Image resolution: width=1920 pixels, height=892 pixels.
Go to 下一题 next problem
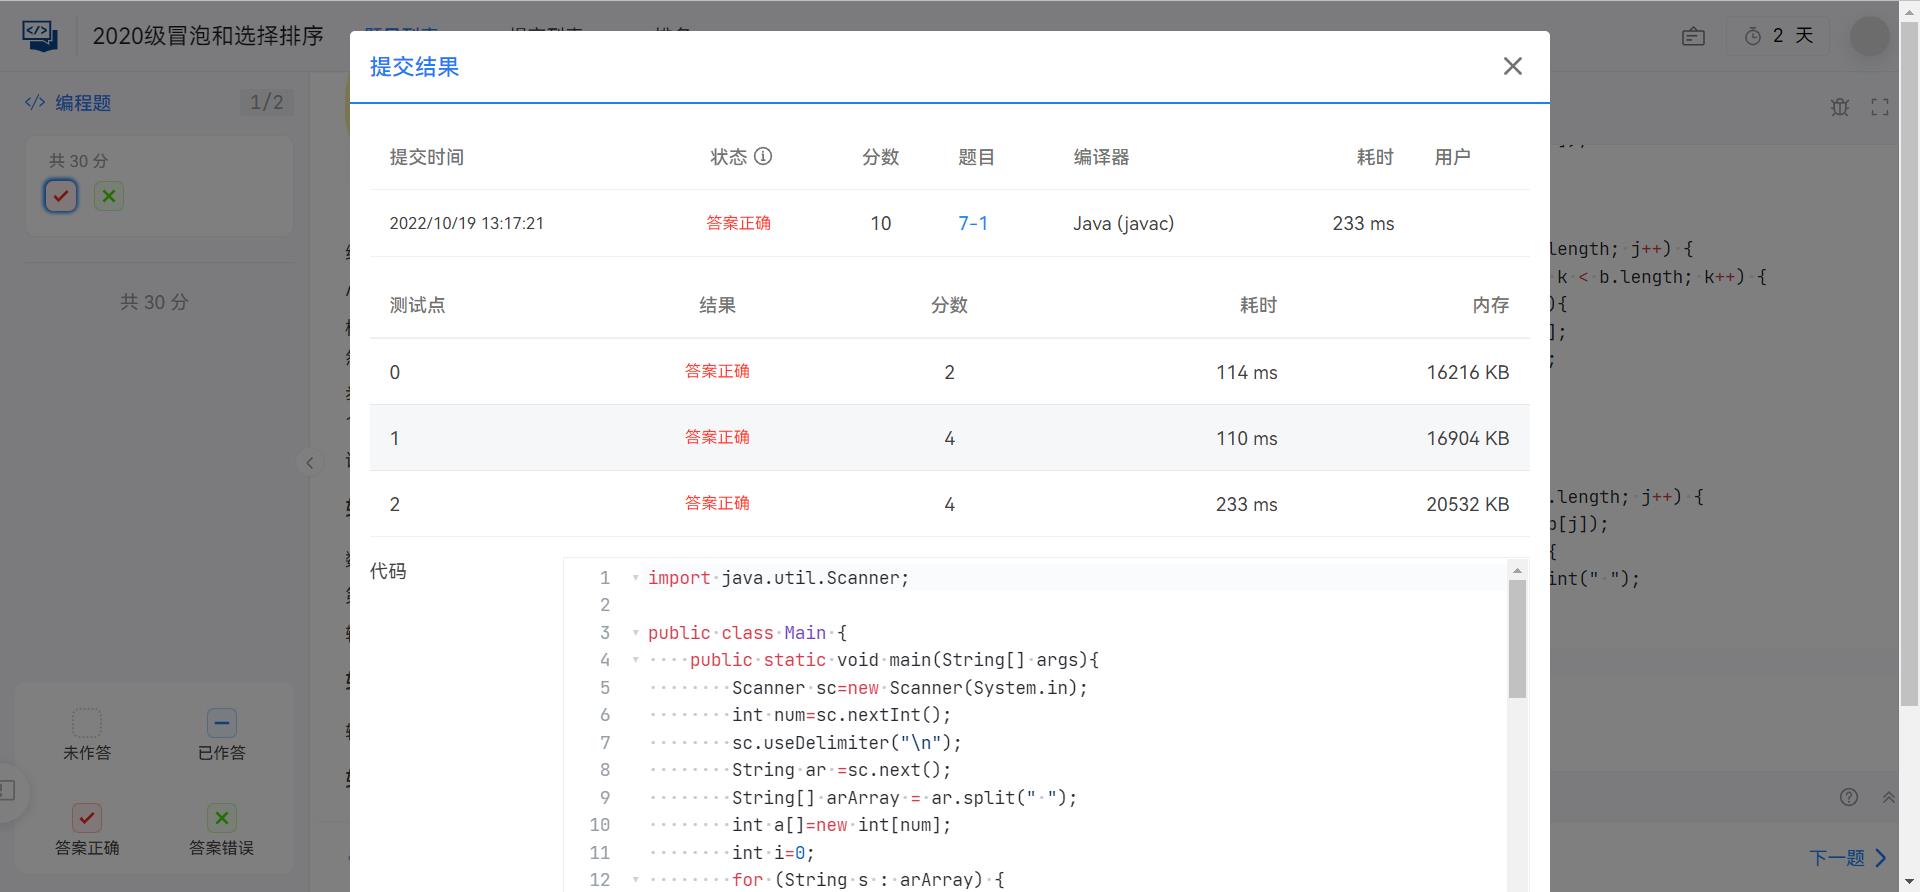1848,858
